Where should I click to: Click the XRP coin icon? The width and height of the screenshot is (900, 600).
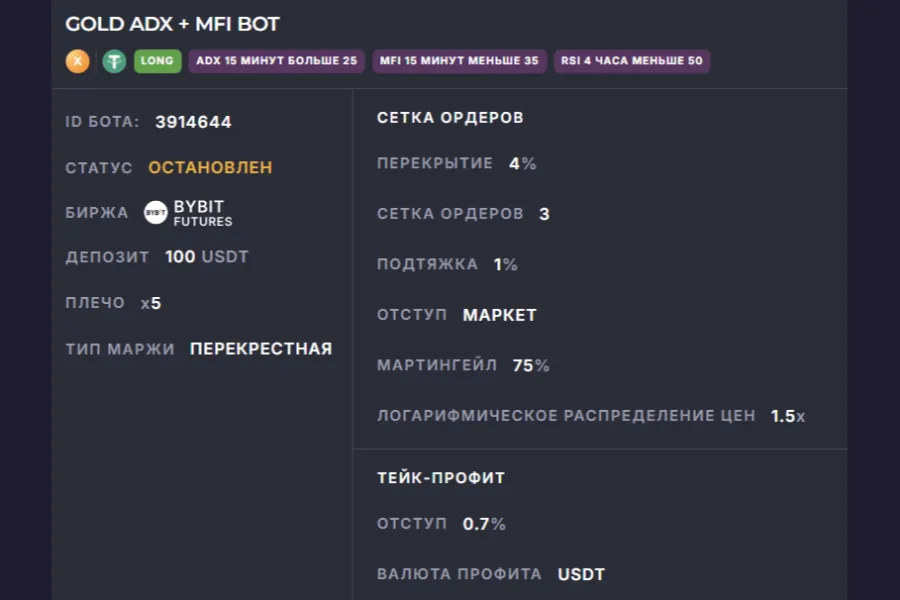pyautogui.click(x=77, y=61)
